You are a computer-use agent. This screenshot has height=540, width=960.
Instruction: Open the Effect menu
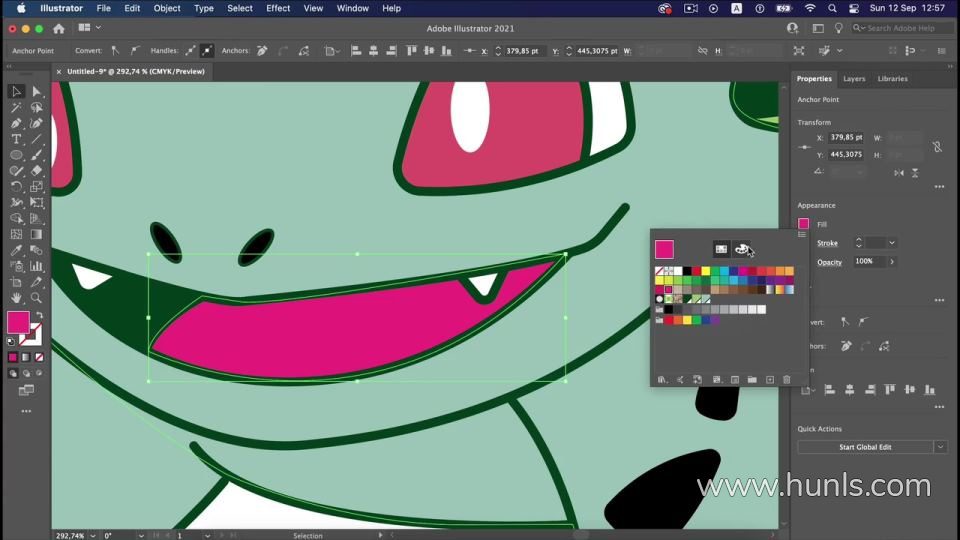278,9
